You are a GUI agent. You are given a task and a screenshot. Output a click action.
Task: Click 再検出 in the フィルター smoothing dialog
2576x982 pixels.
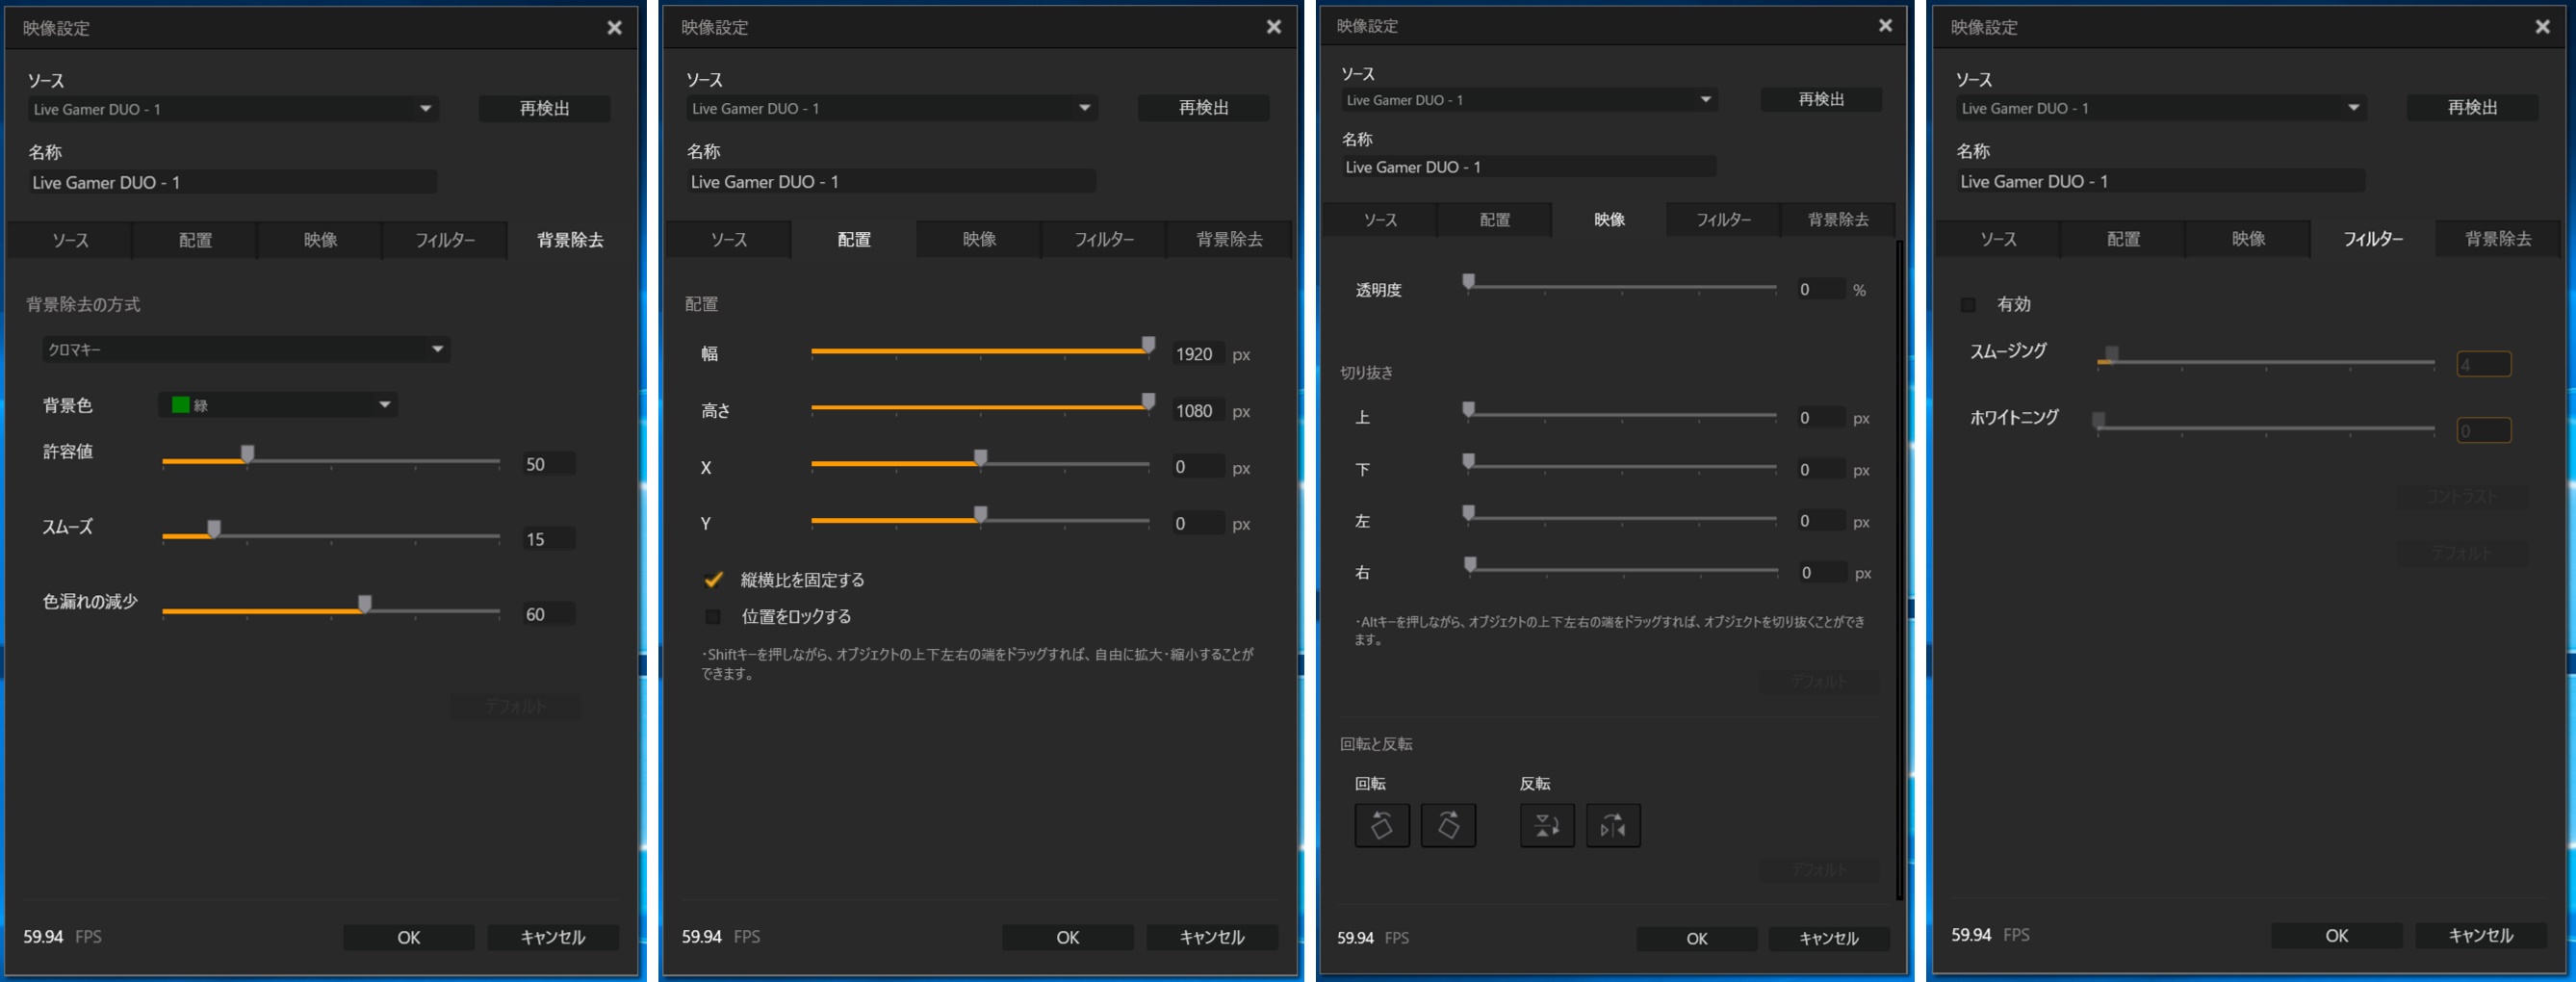(2472, 107)
